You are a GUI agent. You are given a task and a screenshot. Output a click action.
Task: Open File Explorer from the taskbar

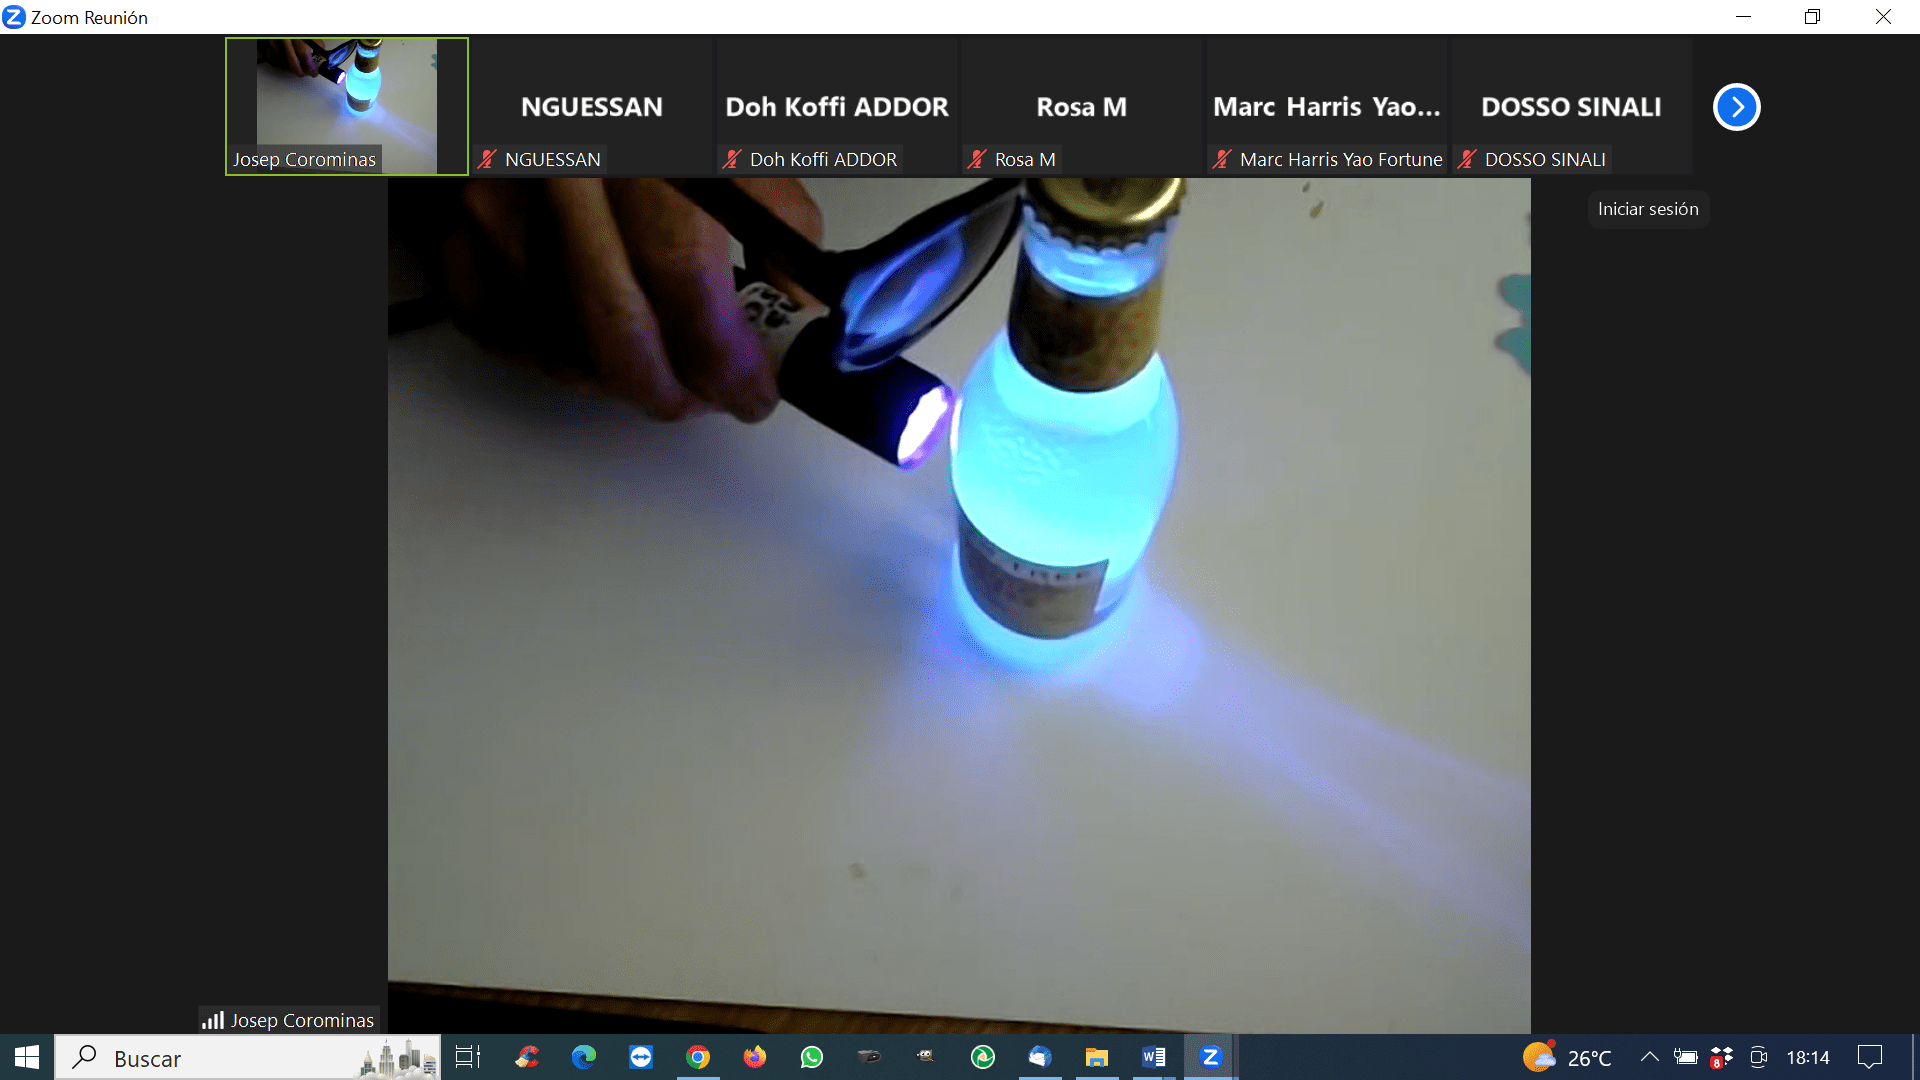coord(1097,1057)
